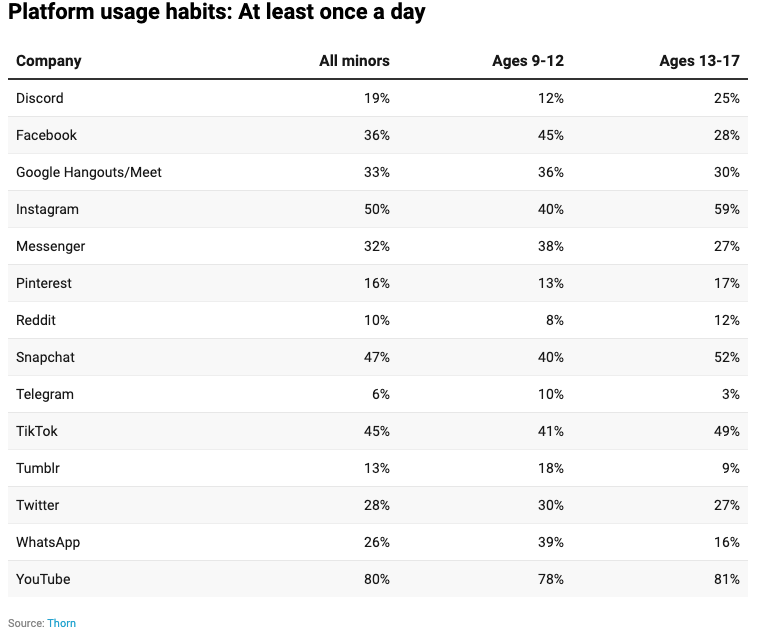
Task: Select the Google Hangouts/Meet row label
Action: 89,172
